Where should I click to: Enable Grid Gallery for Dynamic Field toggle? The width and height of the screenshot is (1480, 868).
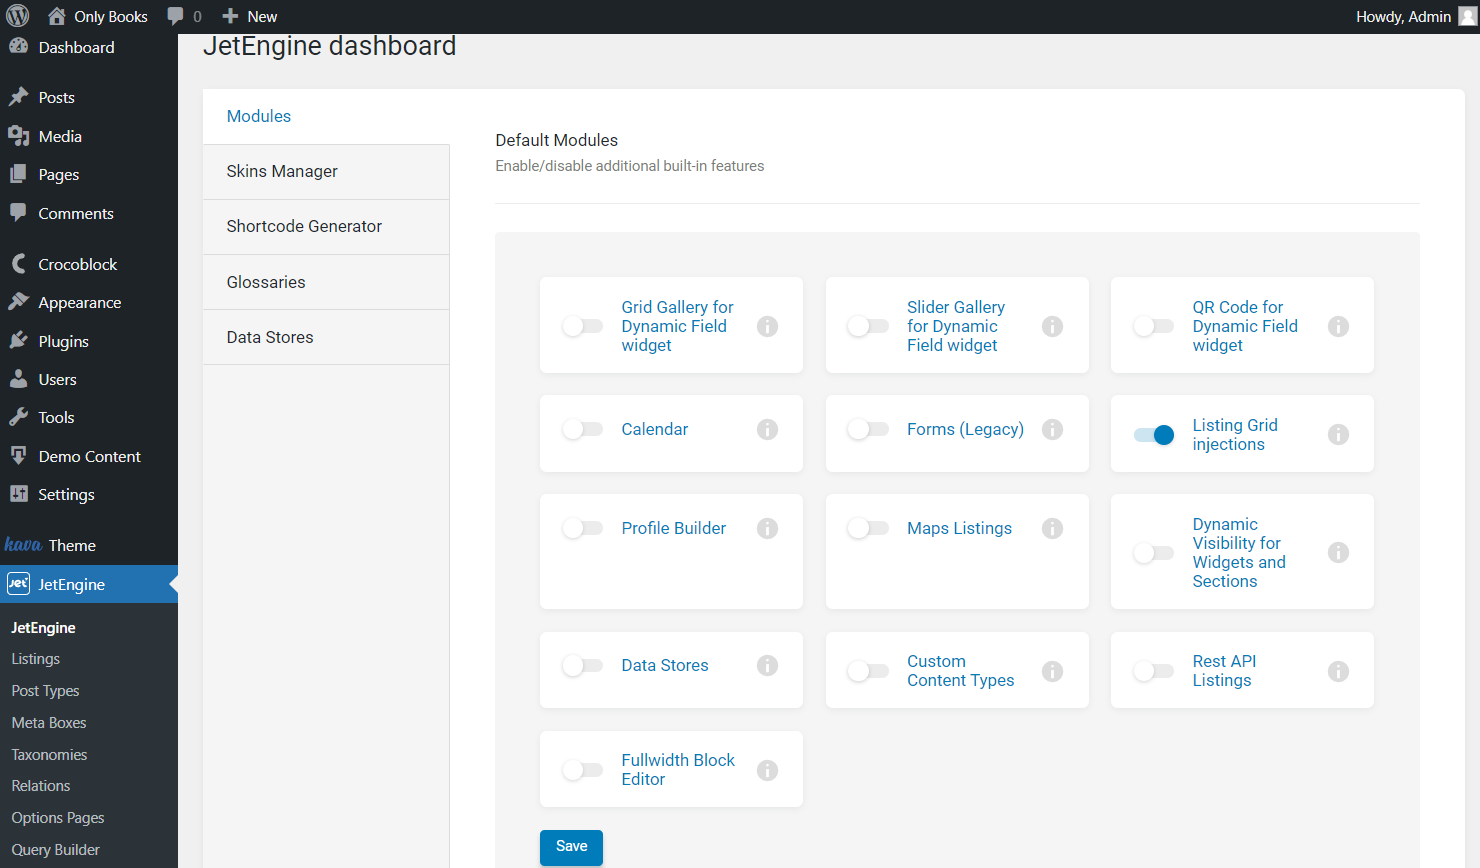coord(582,326)
